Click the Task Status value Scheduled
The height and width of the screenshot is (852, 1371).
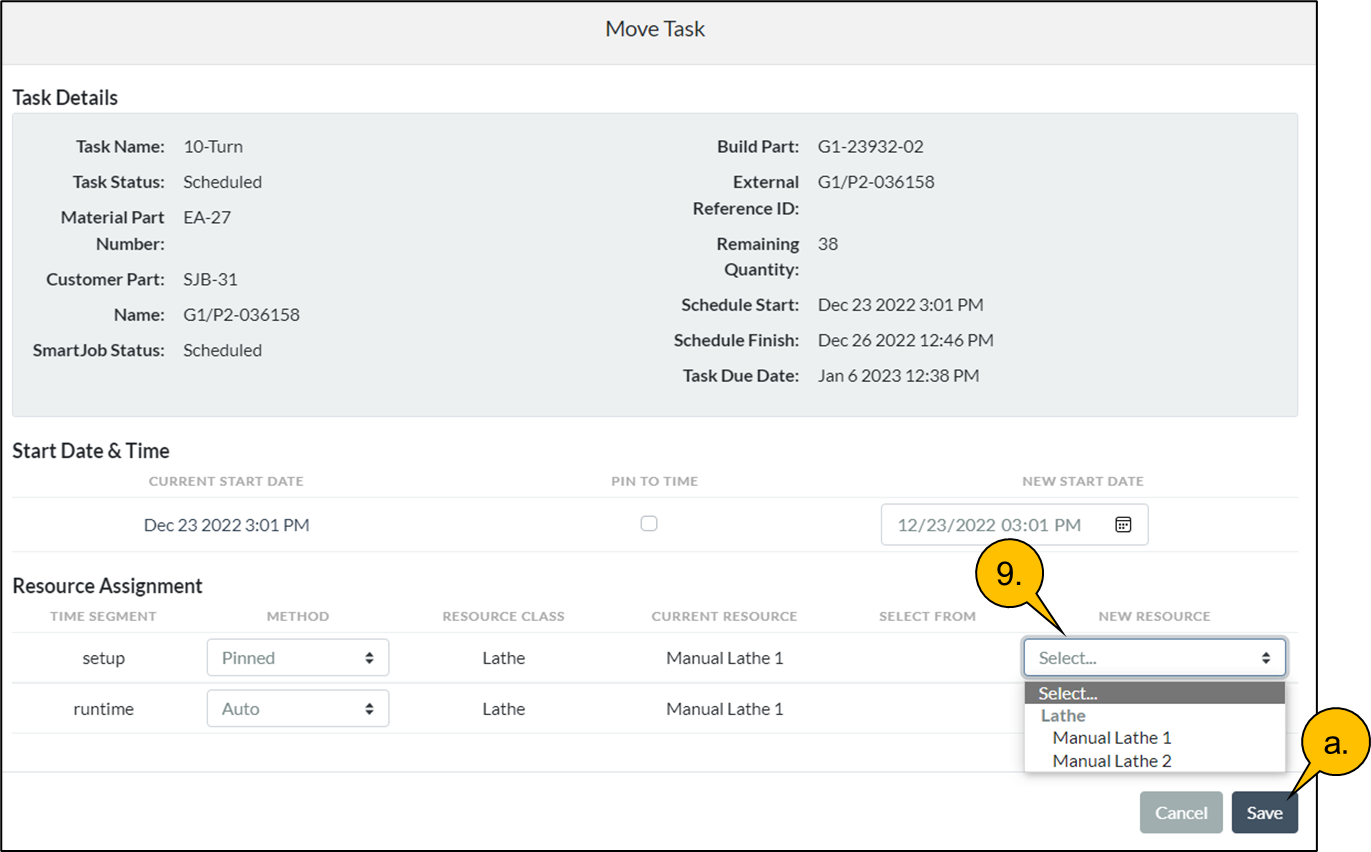coord(222,182)
